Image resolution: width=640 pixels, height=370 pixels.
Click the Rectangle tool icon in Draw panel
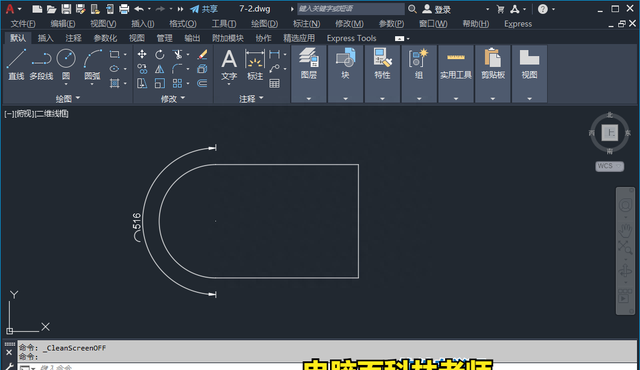click(x=114, y=54)
